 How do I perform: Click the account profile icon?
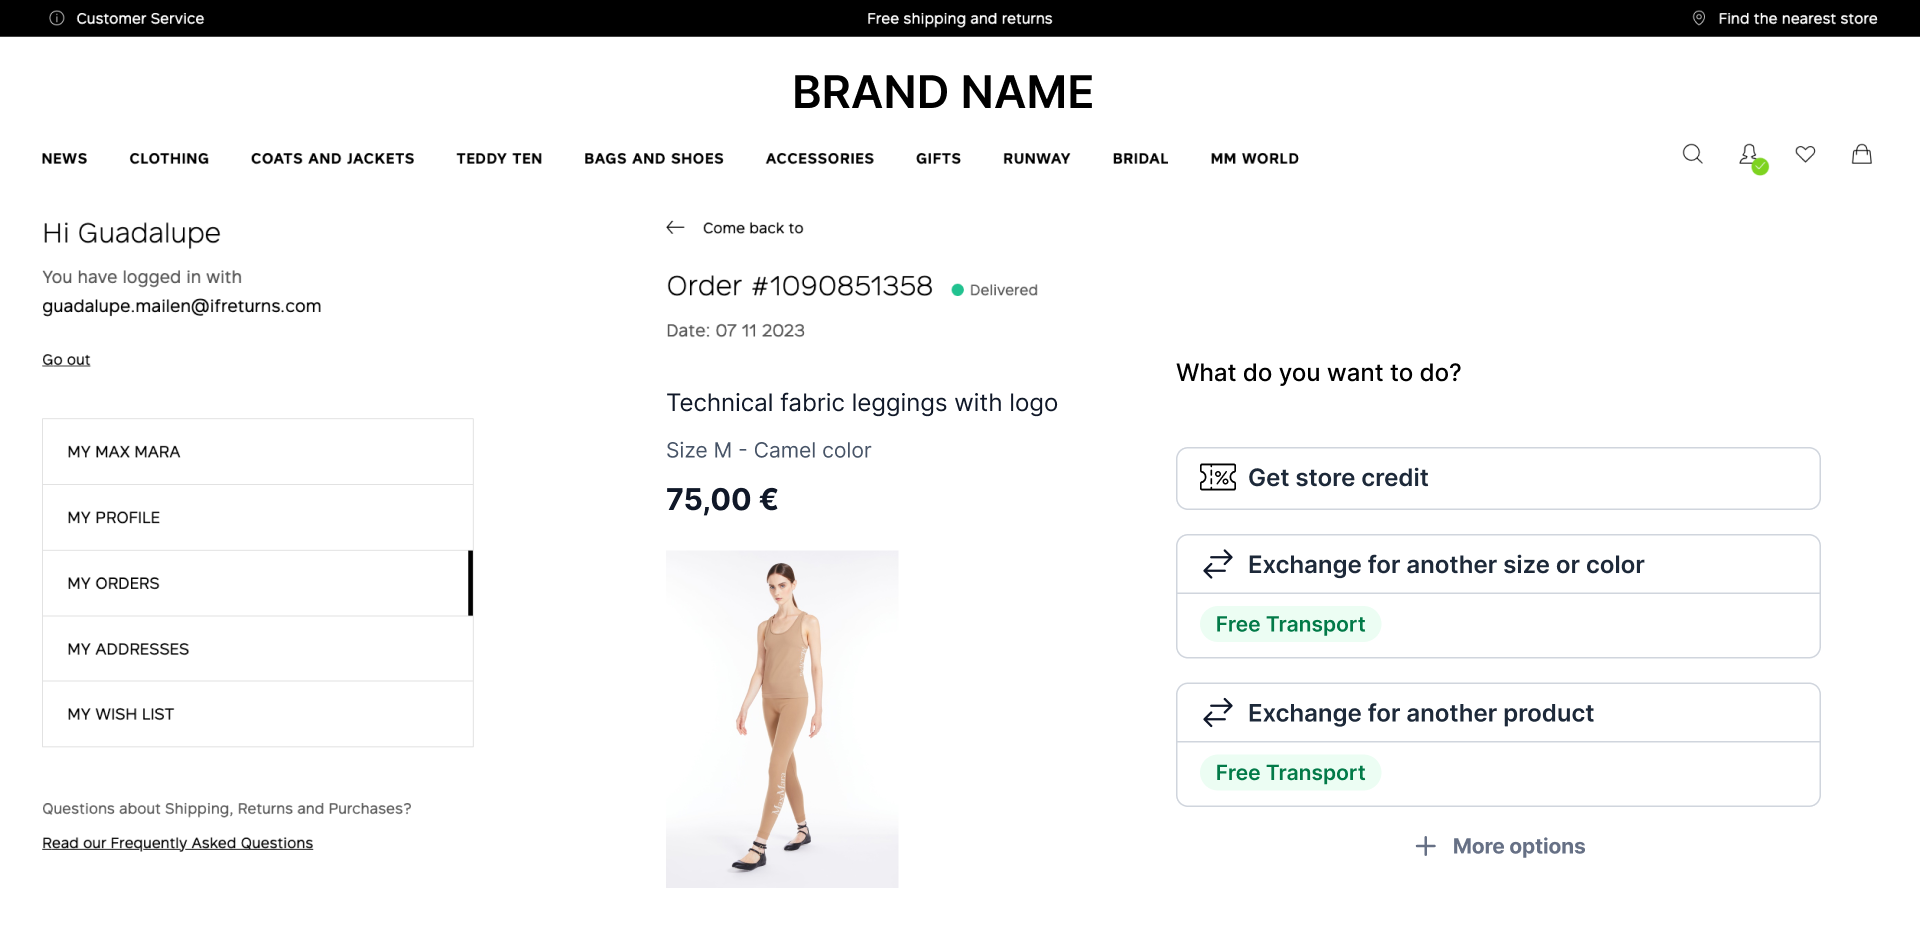[1748, 155]
